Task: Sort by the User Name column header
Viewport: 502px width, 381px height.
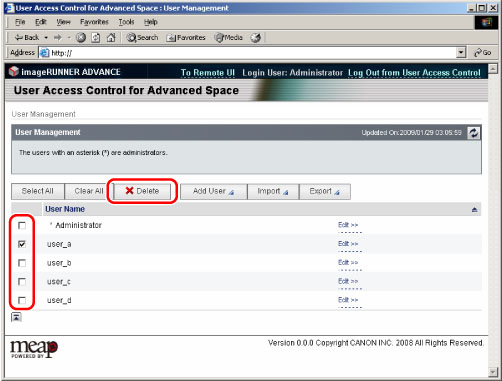Action: [65, 209]
